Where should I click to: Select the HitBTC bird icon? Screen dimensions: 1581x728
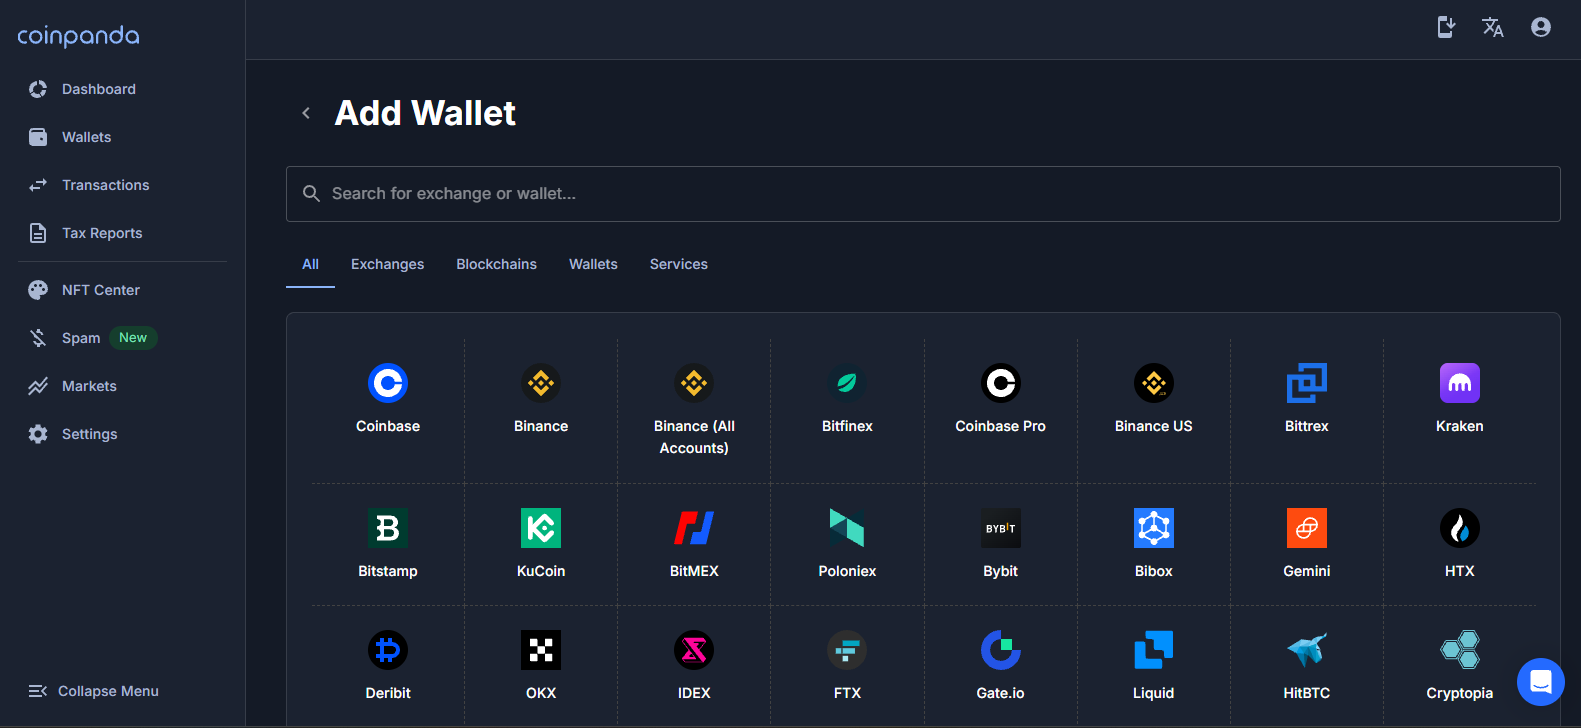click(x=1307, y=650)
